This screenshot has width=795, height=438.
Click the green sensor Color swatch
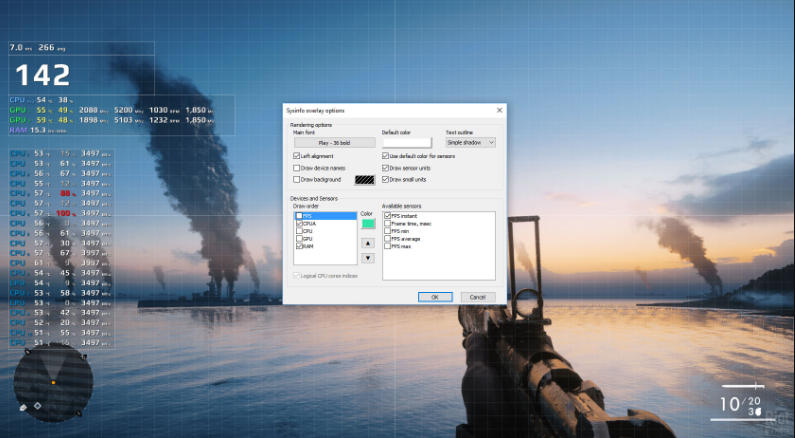[x=366, y=223]
